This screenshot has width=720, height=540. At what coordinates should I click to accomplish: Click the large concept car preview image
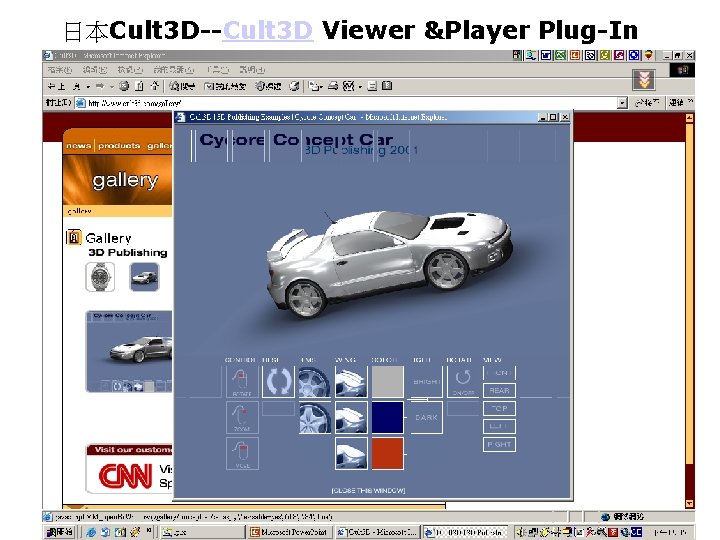click(x=129, y=352)
